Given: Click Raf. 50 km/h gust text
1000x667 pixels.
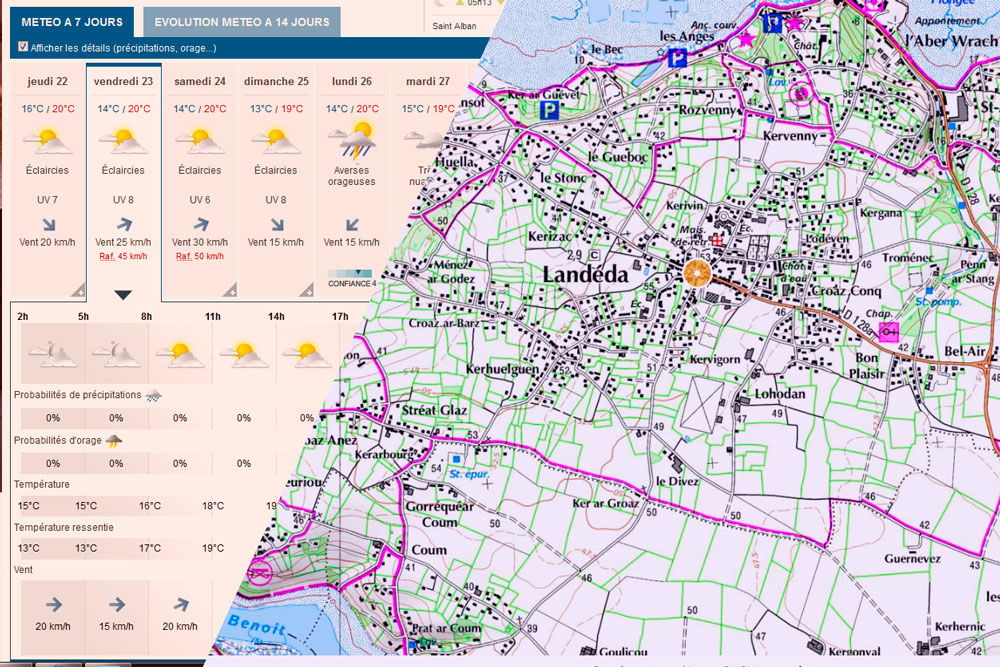Looking at the screenshot, I should pyautogui.click(x=200, y=256).
